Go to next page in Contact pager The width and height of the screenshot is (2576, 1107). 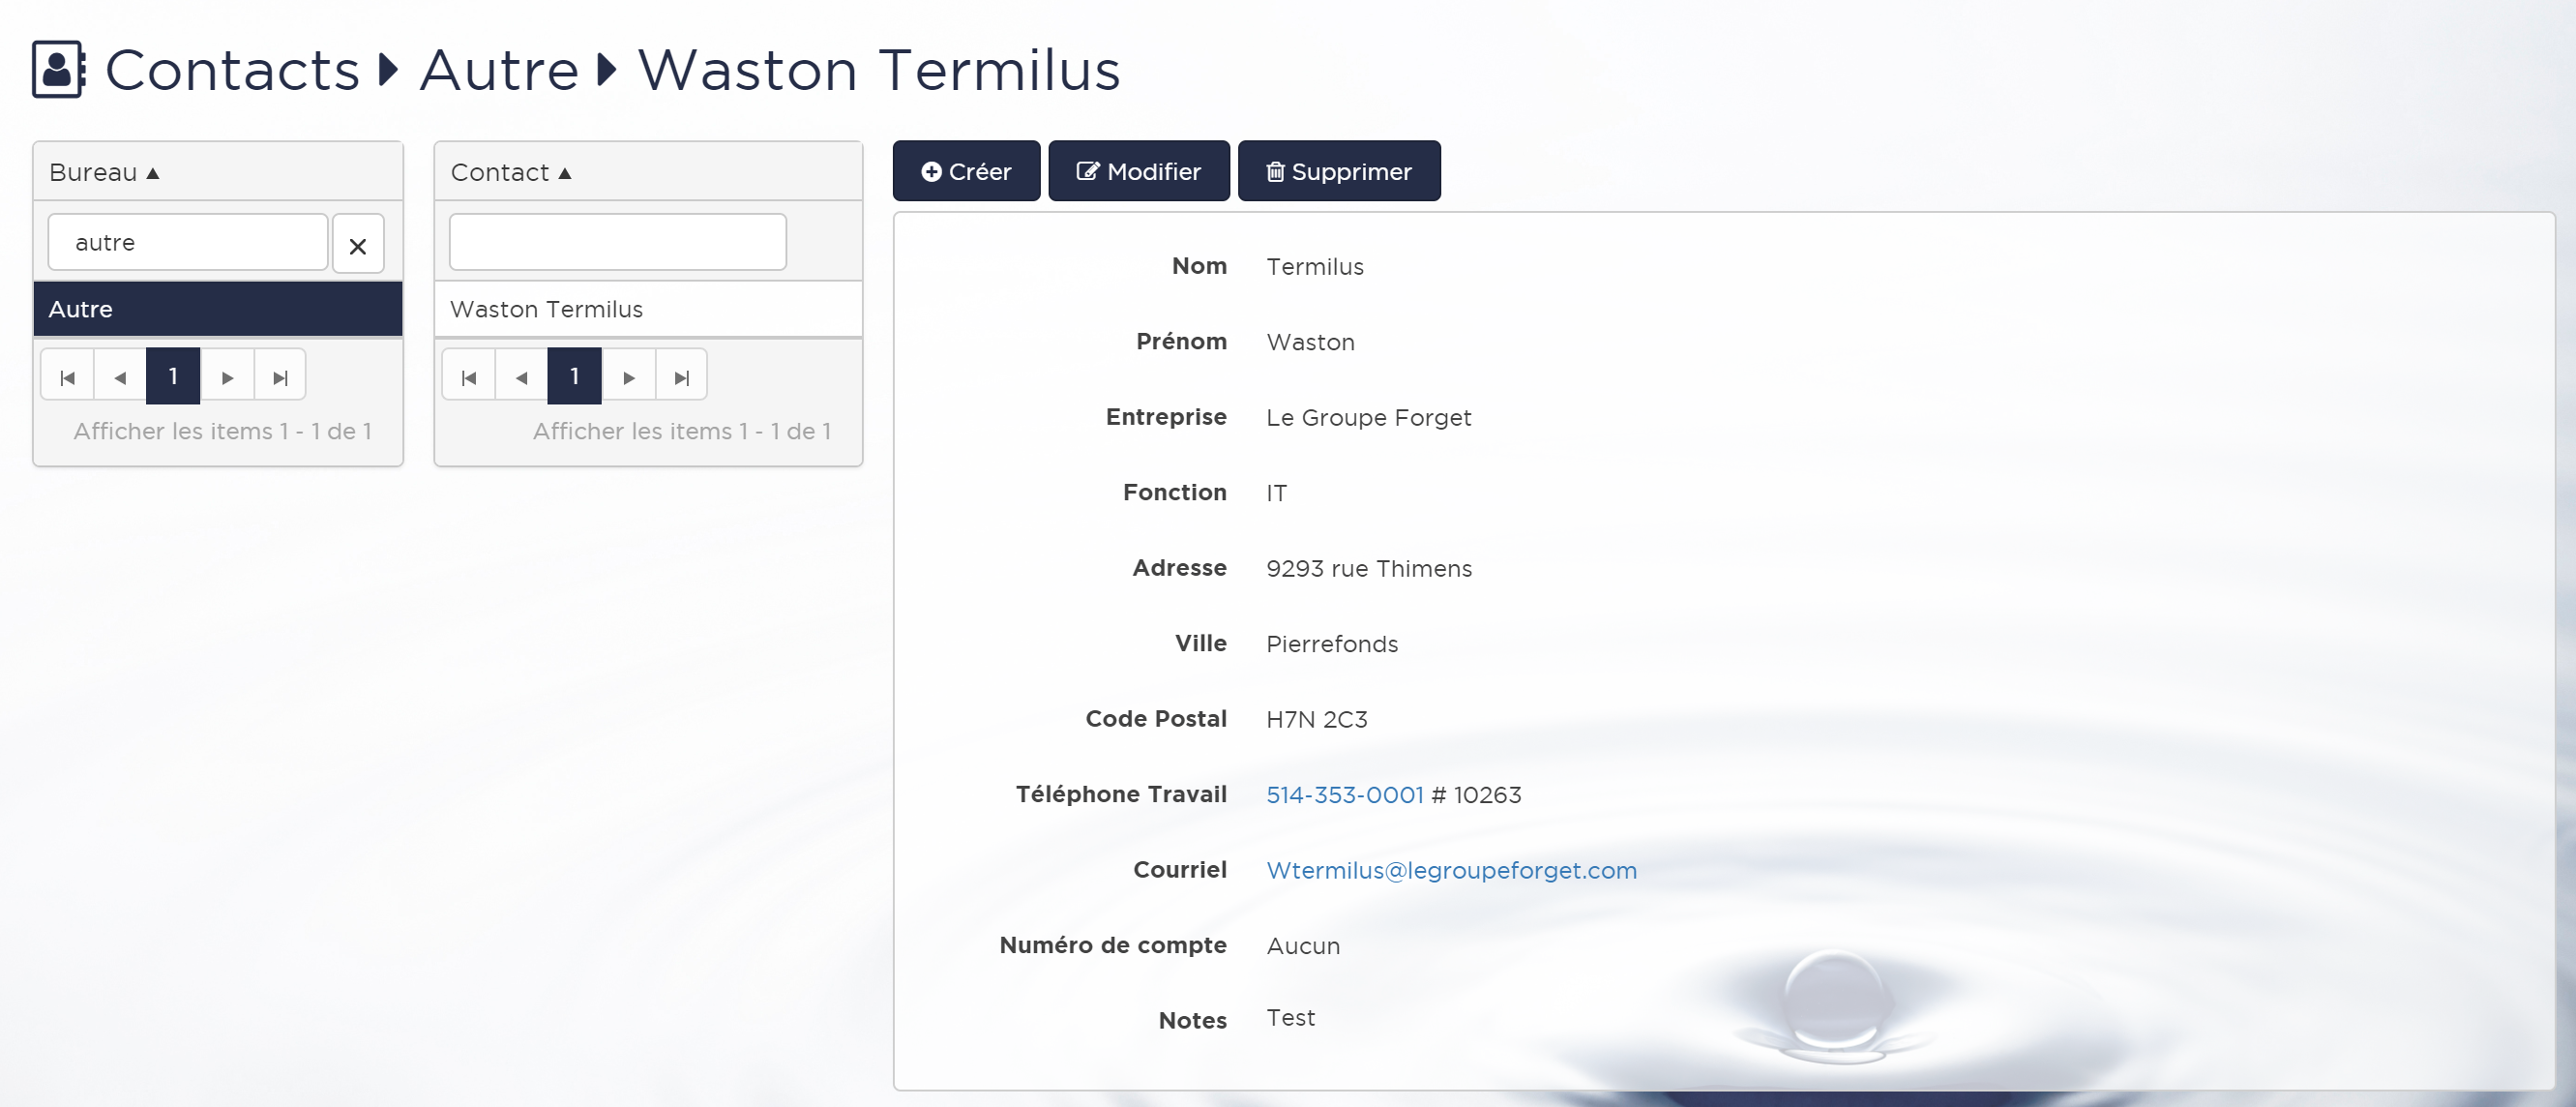click(628, 377)
